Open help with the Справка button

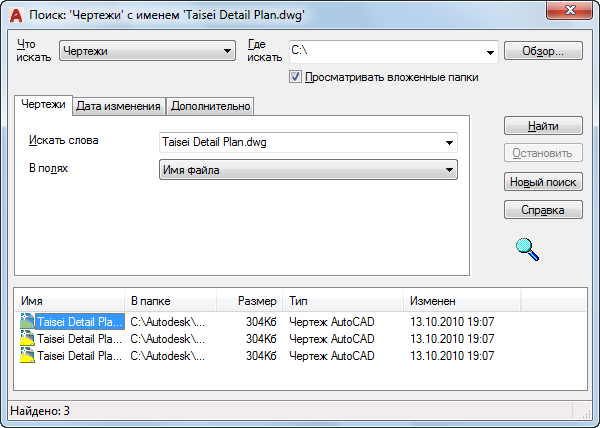(x=543, y=210)
